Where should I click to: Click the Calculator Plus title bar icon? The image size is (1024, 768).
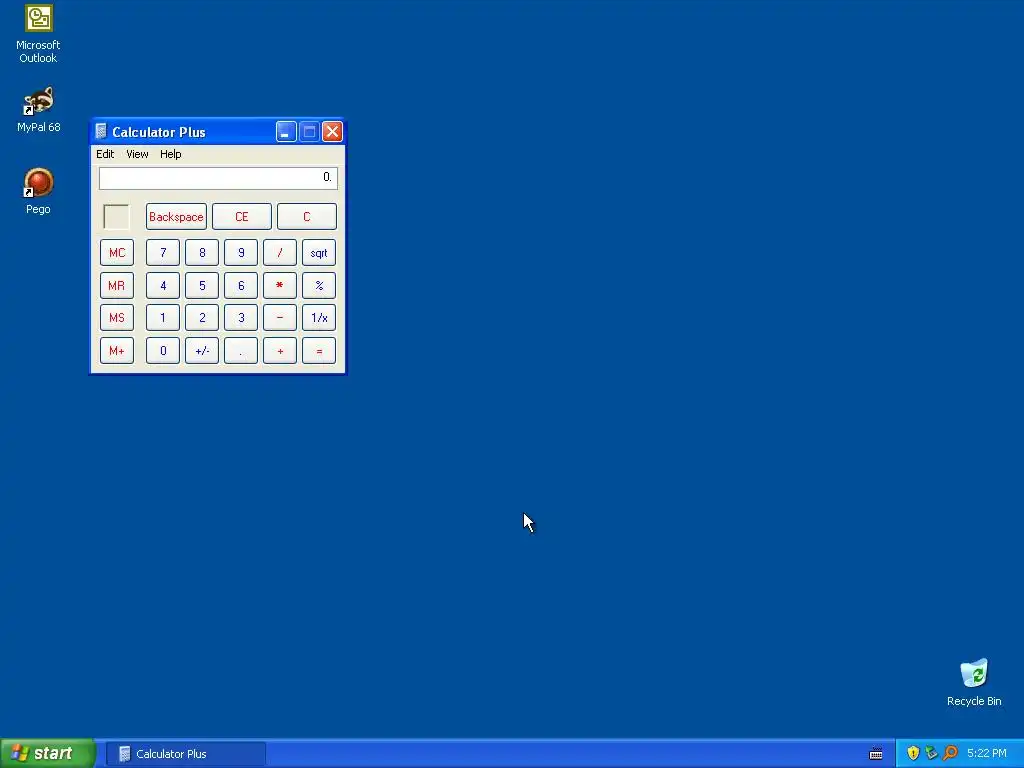point(101,131)
